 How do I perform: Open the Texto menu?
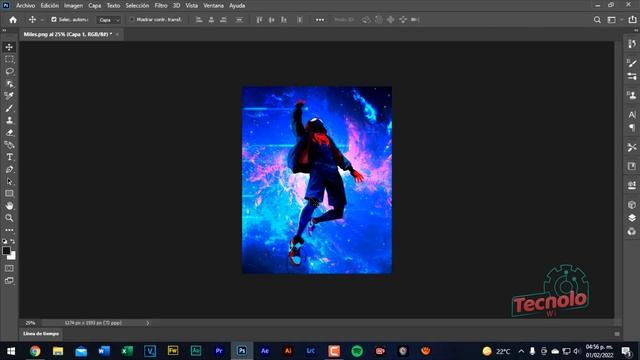pos(113,6)
